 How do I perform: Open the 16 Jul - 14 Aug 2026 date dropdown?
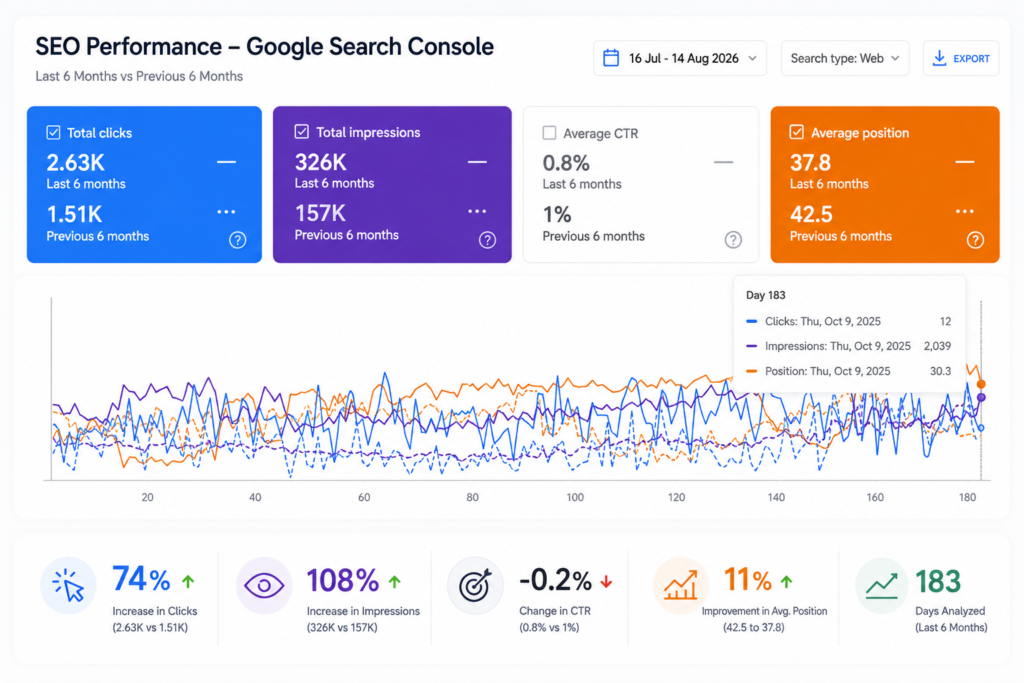click(680, 58)
